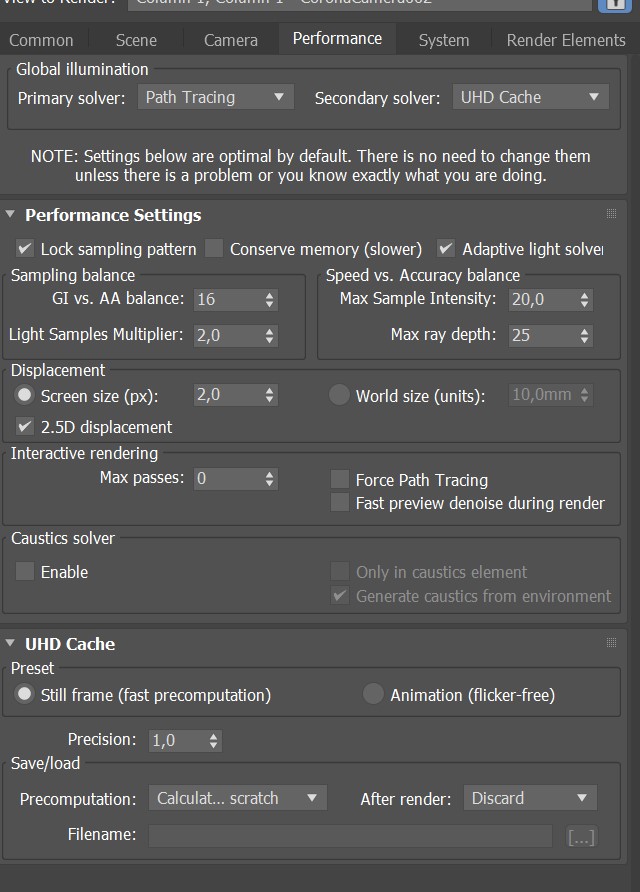Click Max ray depth spinner arrows

pyautogui.click(x=584, y=336)
